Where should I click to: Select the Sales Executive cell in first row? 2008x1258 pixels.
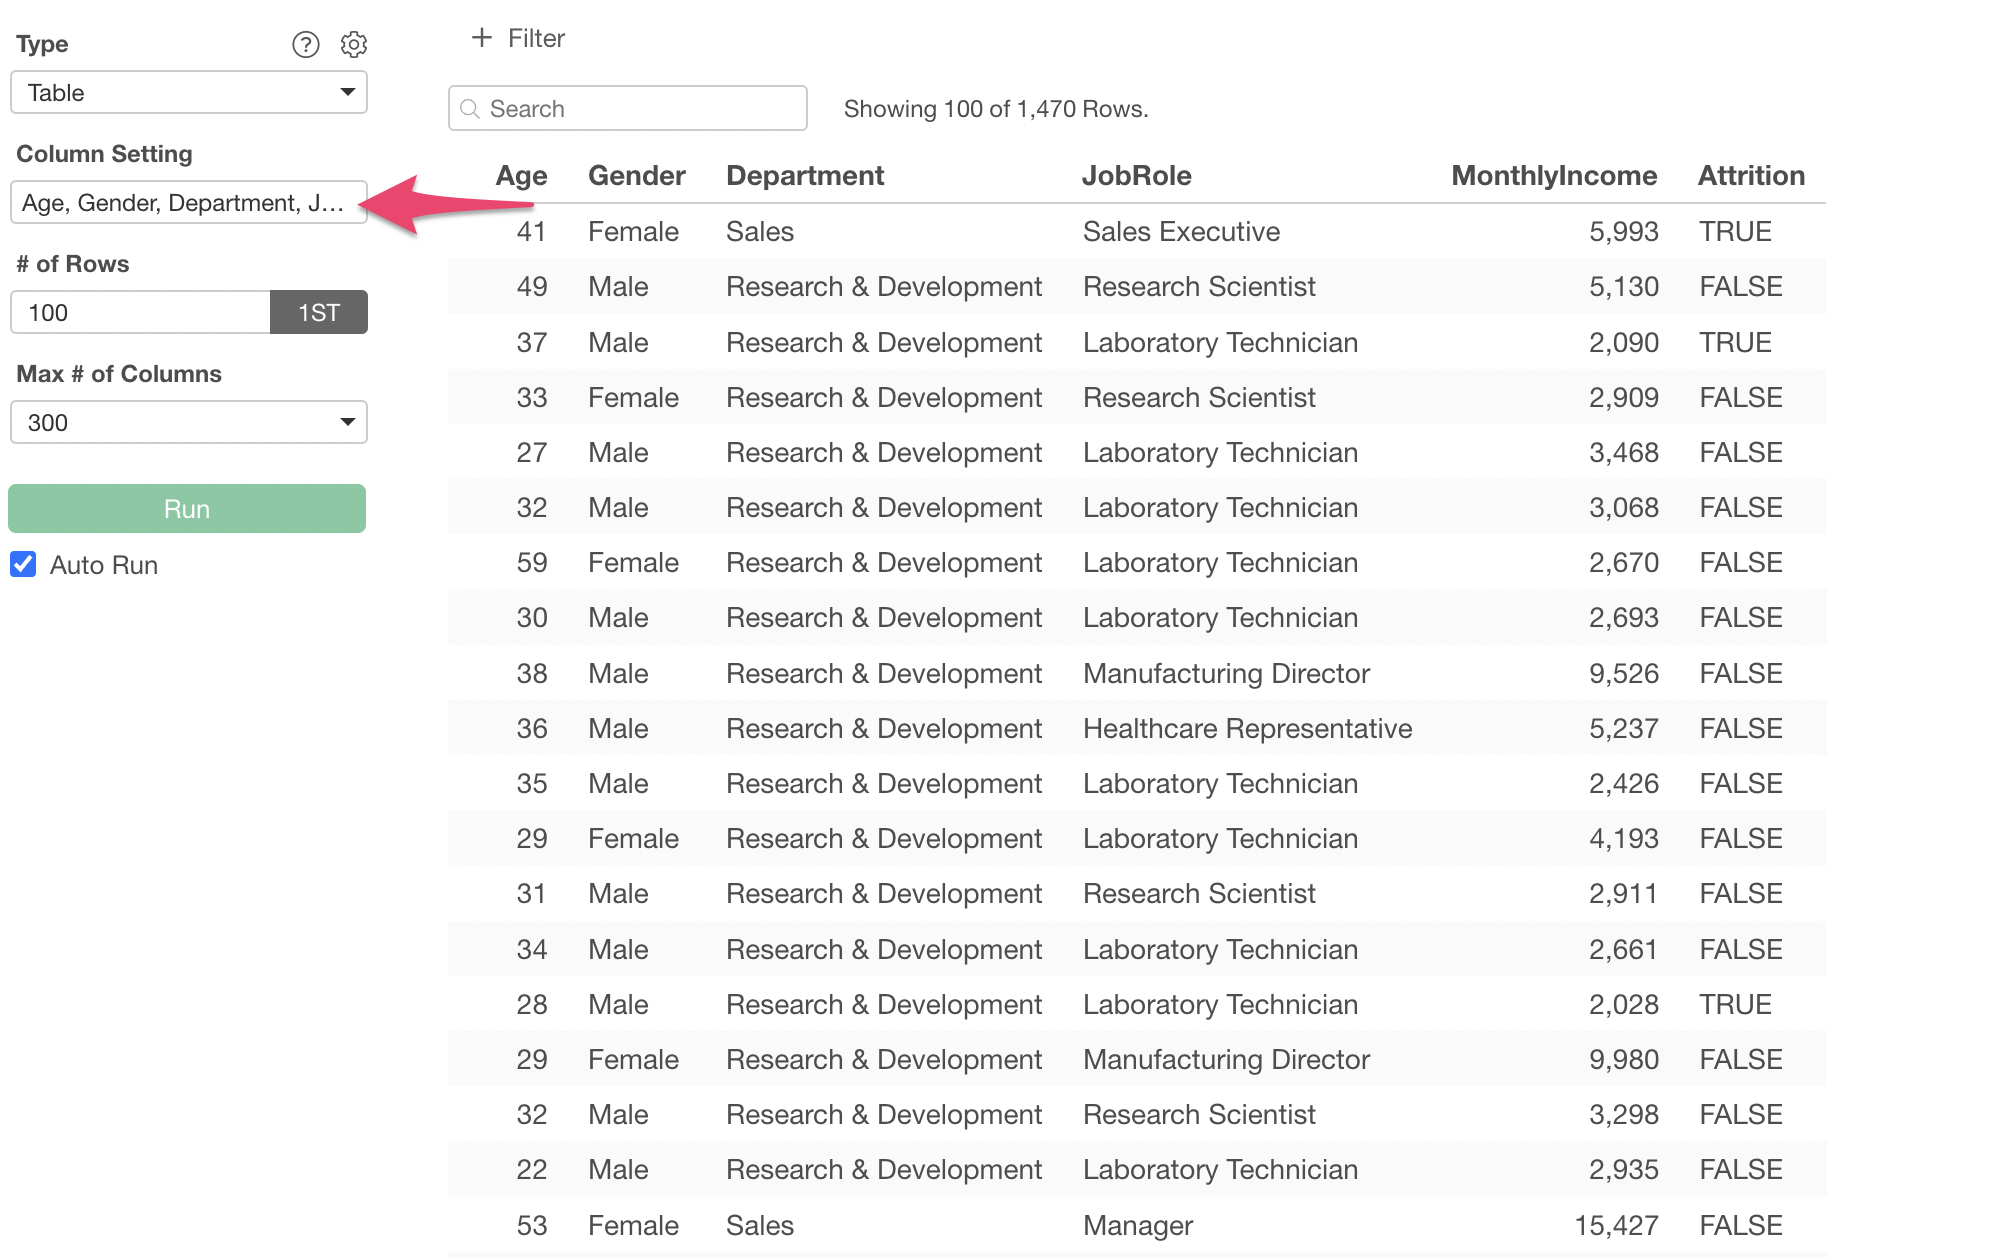coord(1181,232)
